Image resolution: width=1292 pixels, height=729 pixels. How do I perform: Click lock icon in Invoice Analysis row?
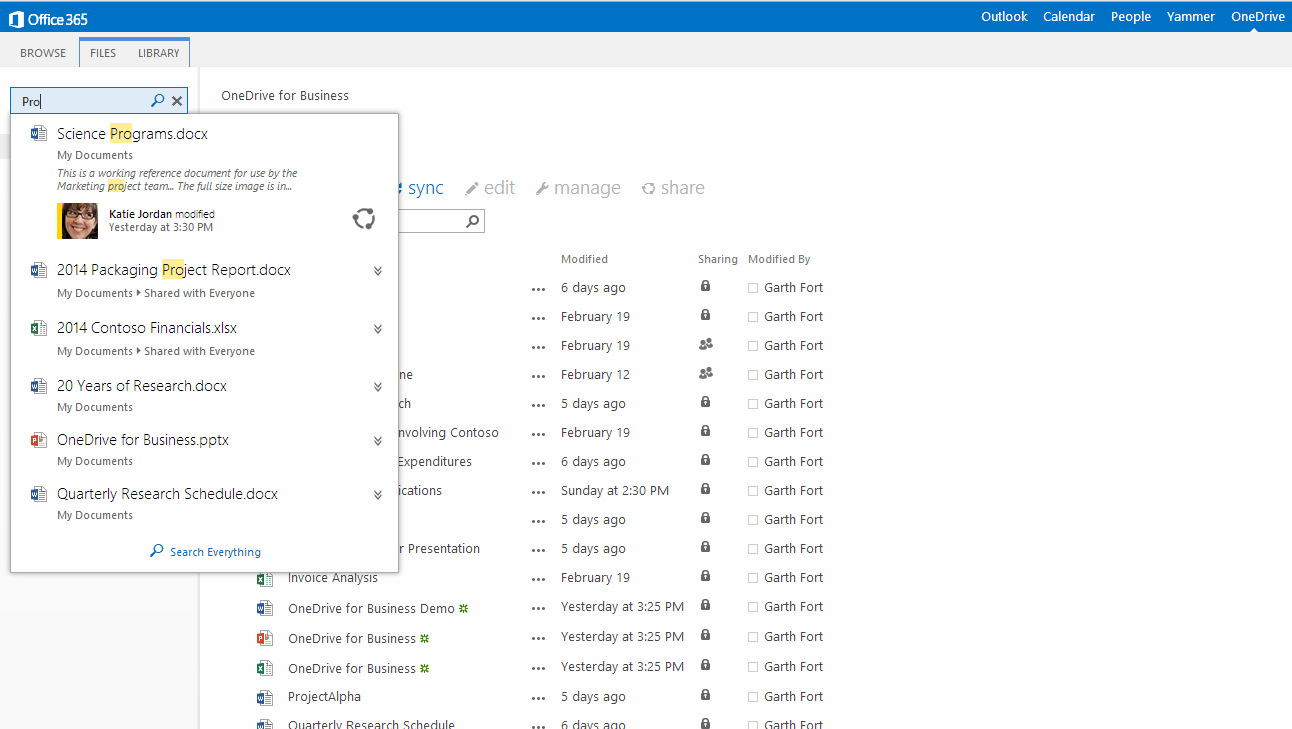point(705,577)
